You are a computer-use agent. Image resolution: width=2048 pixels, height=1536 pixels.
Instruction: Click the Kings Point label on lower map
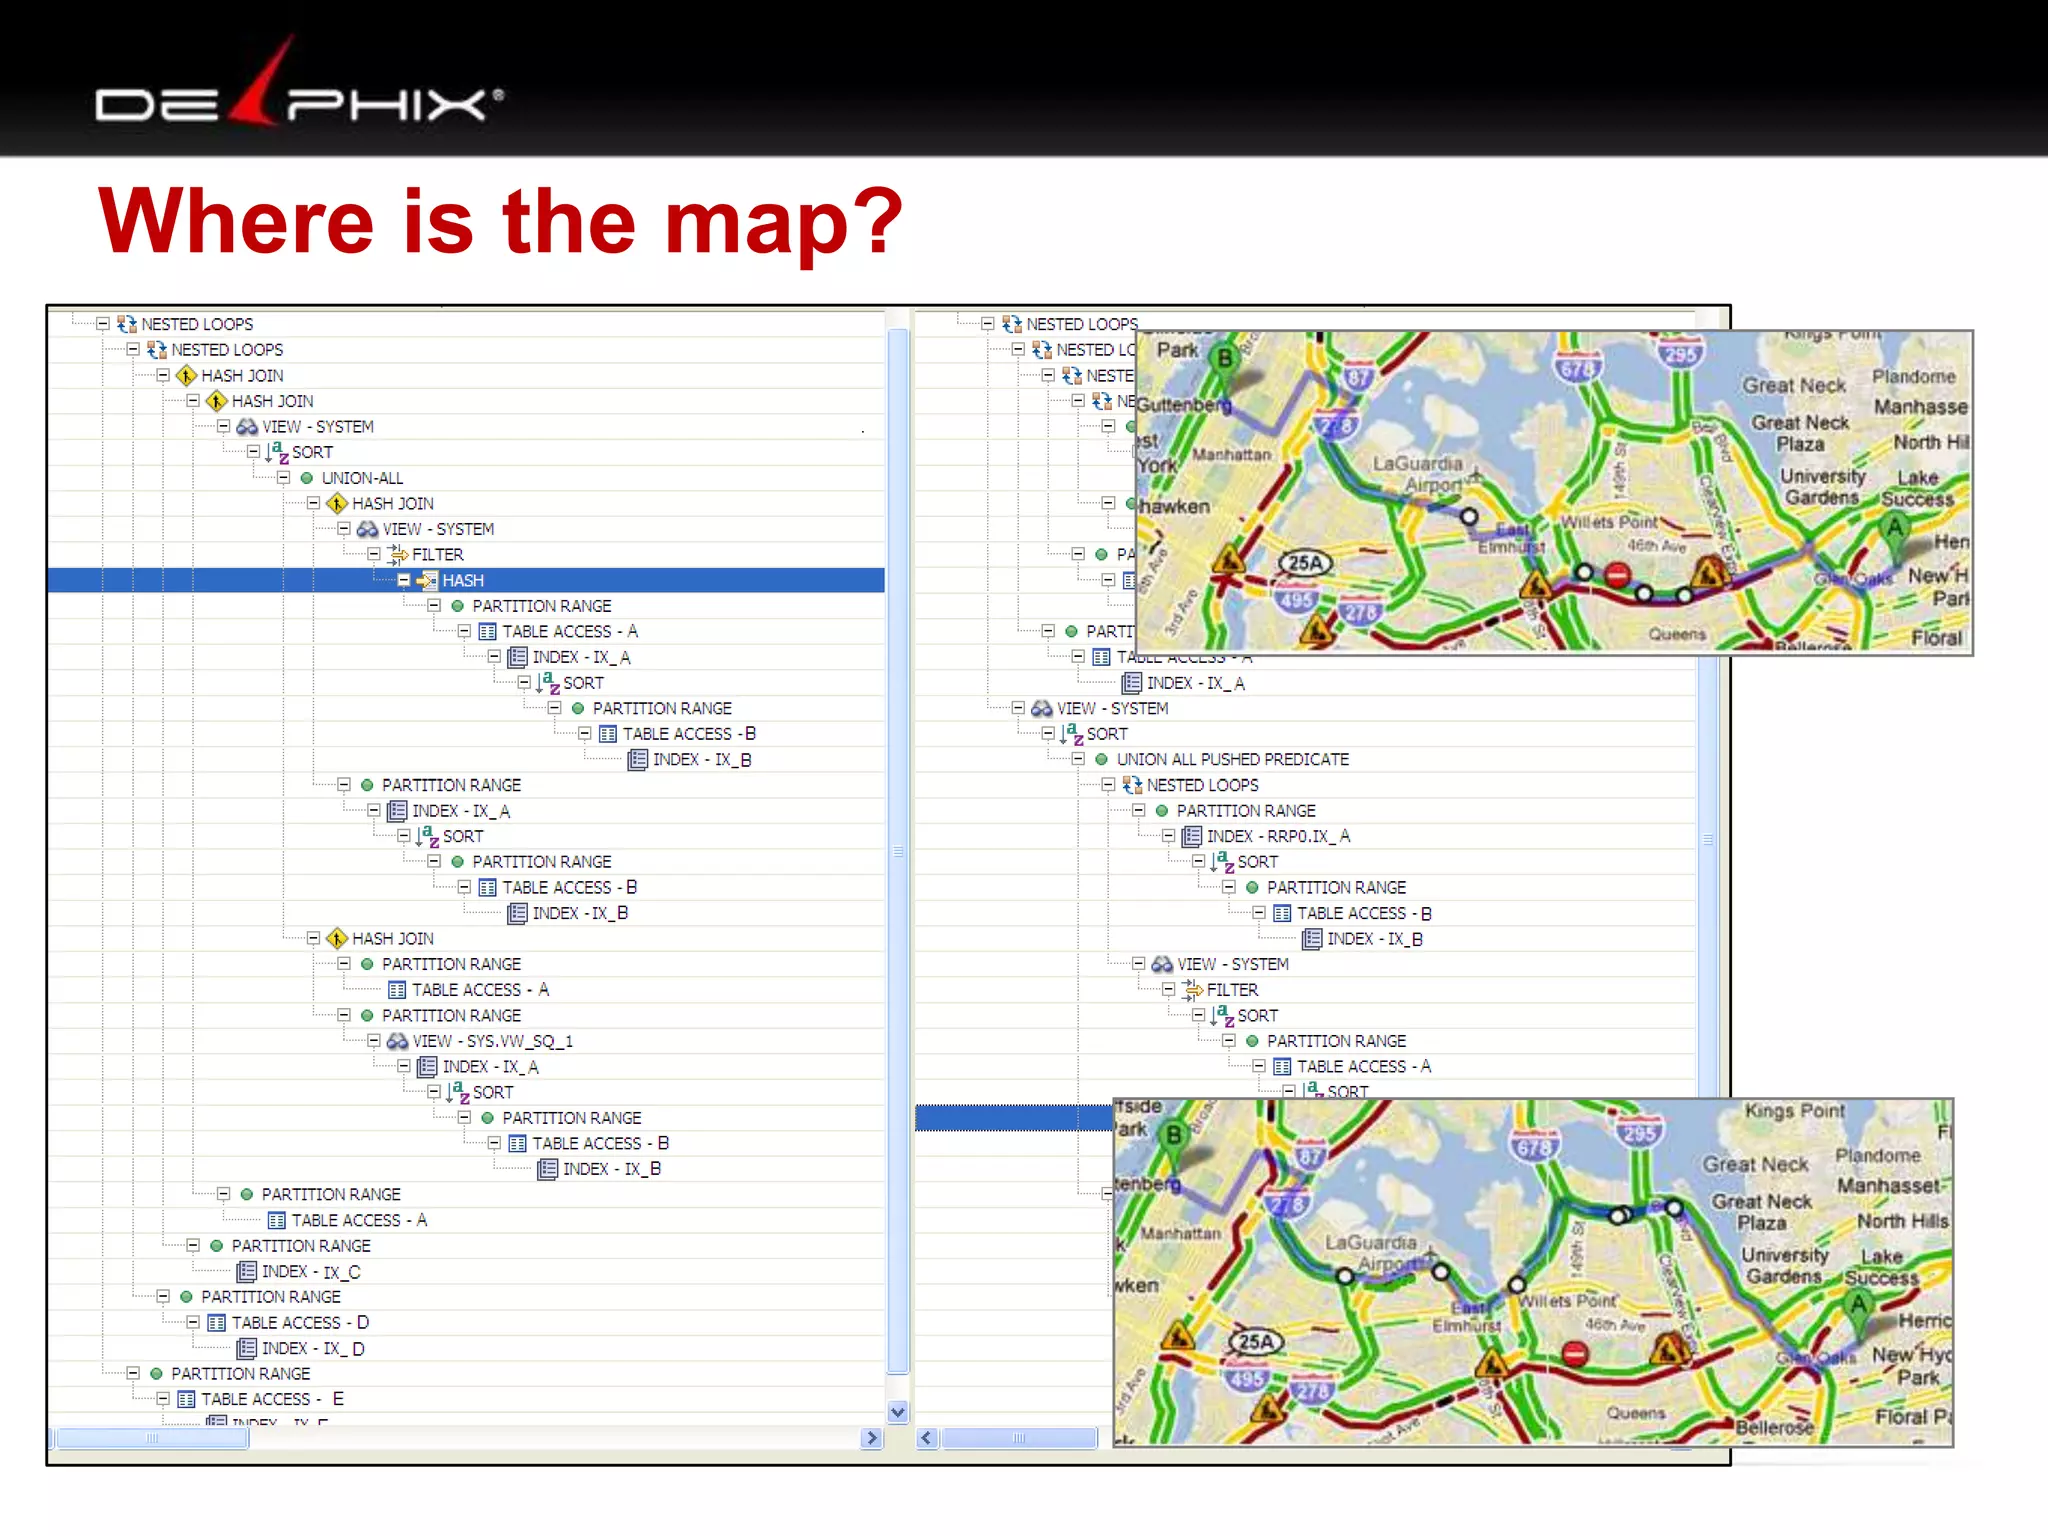coord(1794,1111)
